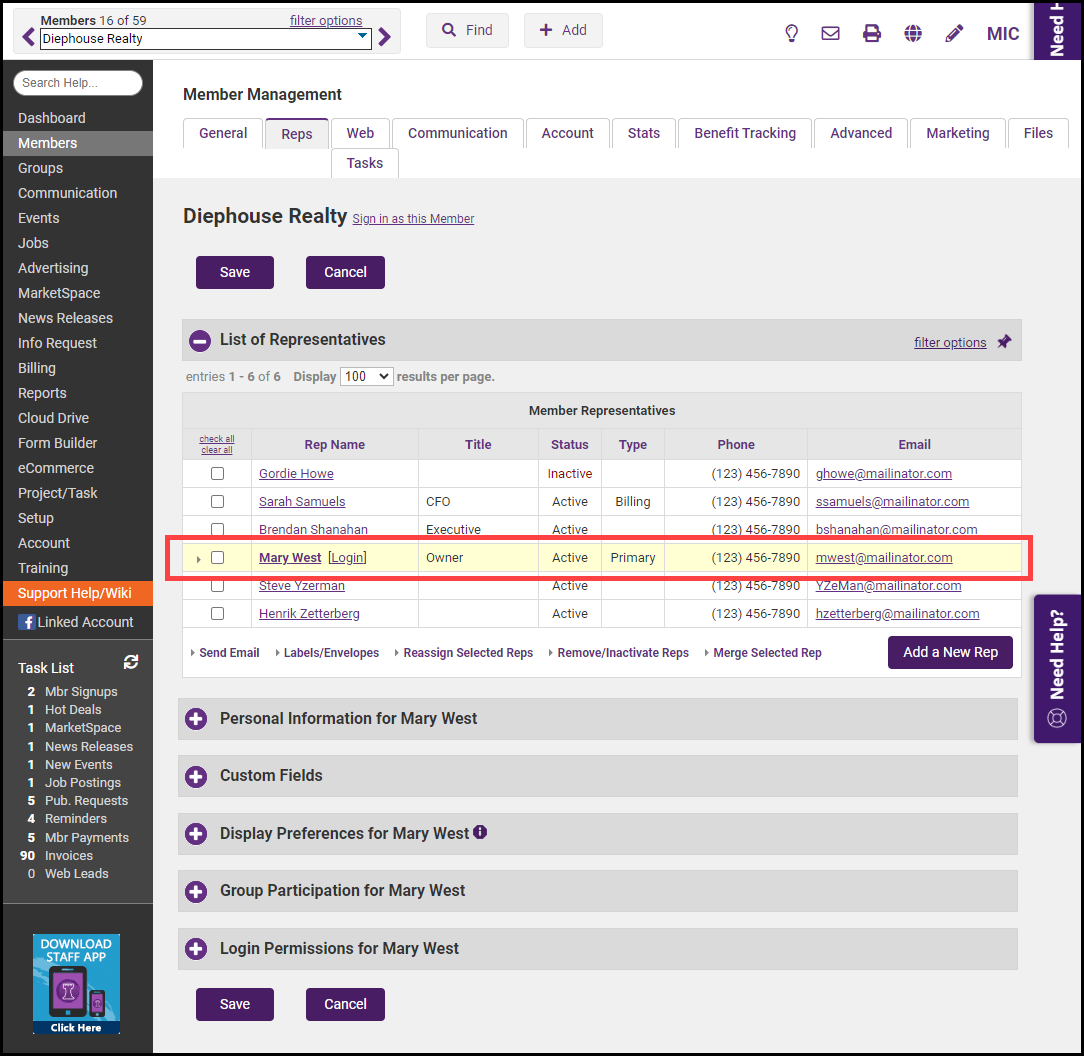Click the Add a New Rep button
This screenshot has width=1084, height=1056.
pos(950,652)
